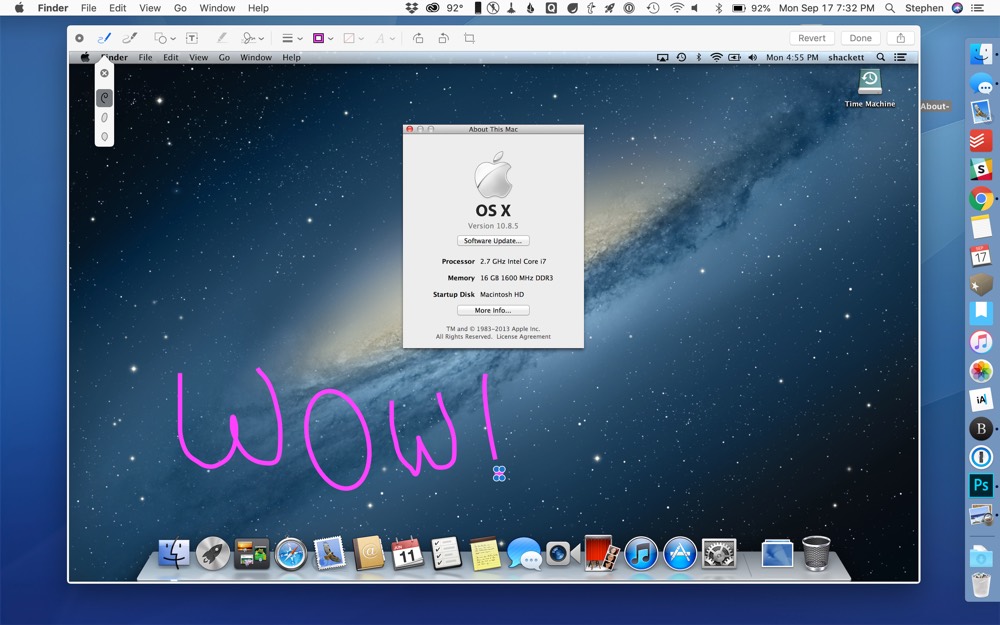1000x625 pixels.
Task: Click the Dropbox menu bar icon
Action: click(x=412, y=8)
